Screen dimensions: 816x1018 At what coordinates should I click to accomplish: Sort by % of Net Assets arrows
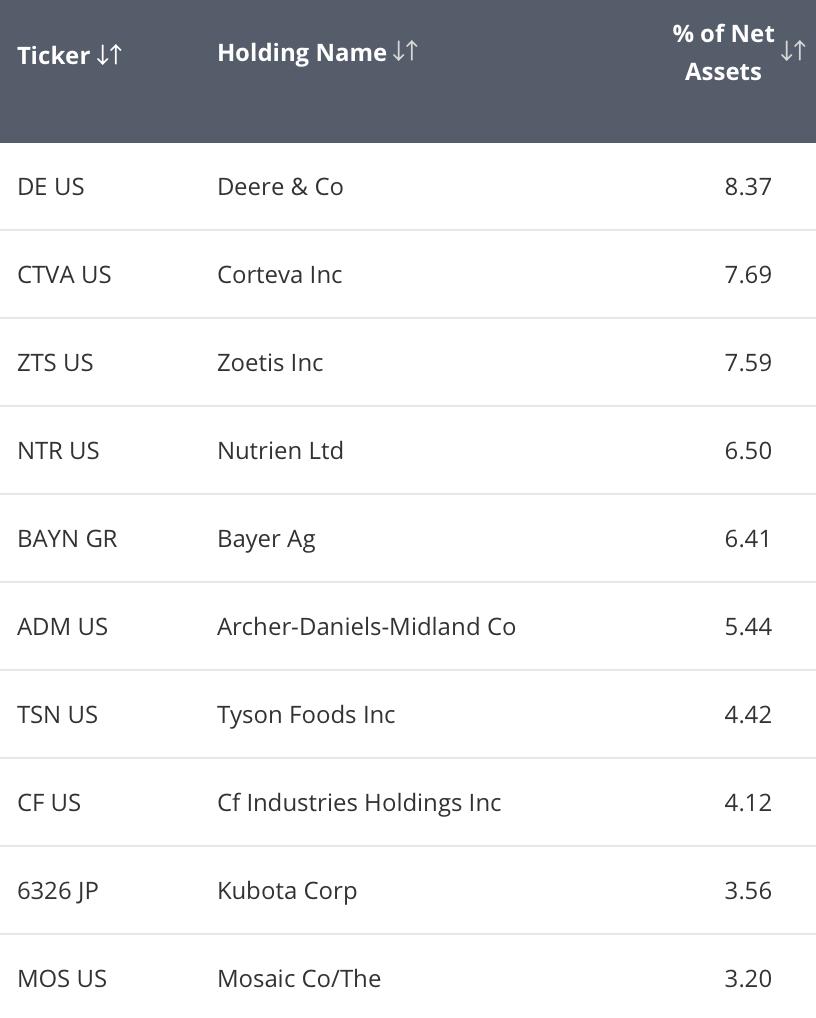coord(793,51)
